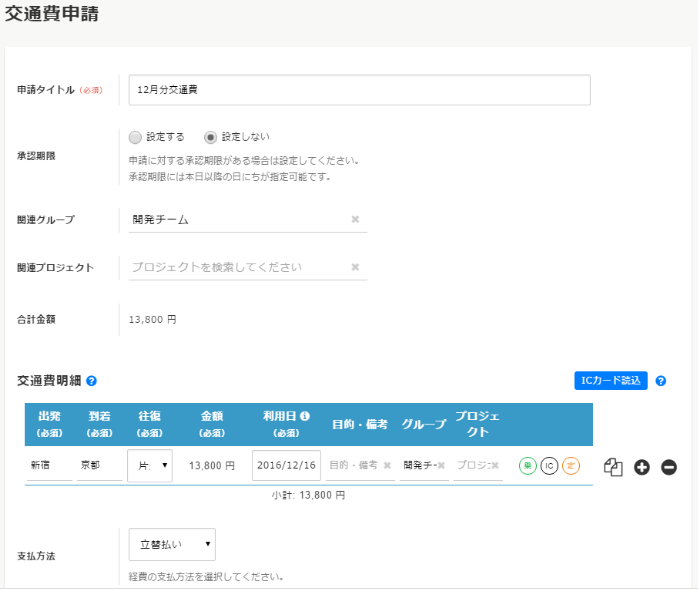Click the 申請タイトル input field

(x=359, y=90)
